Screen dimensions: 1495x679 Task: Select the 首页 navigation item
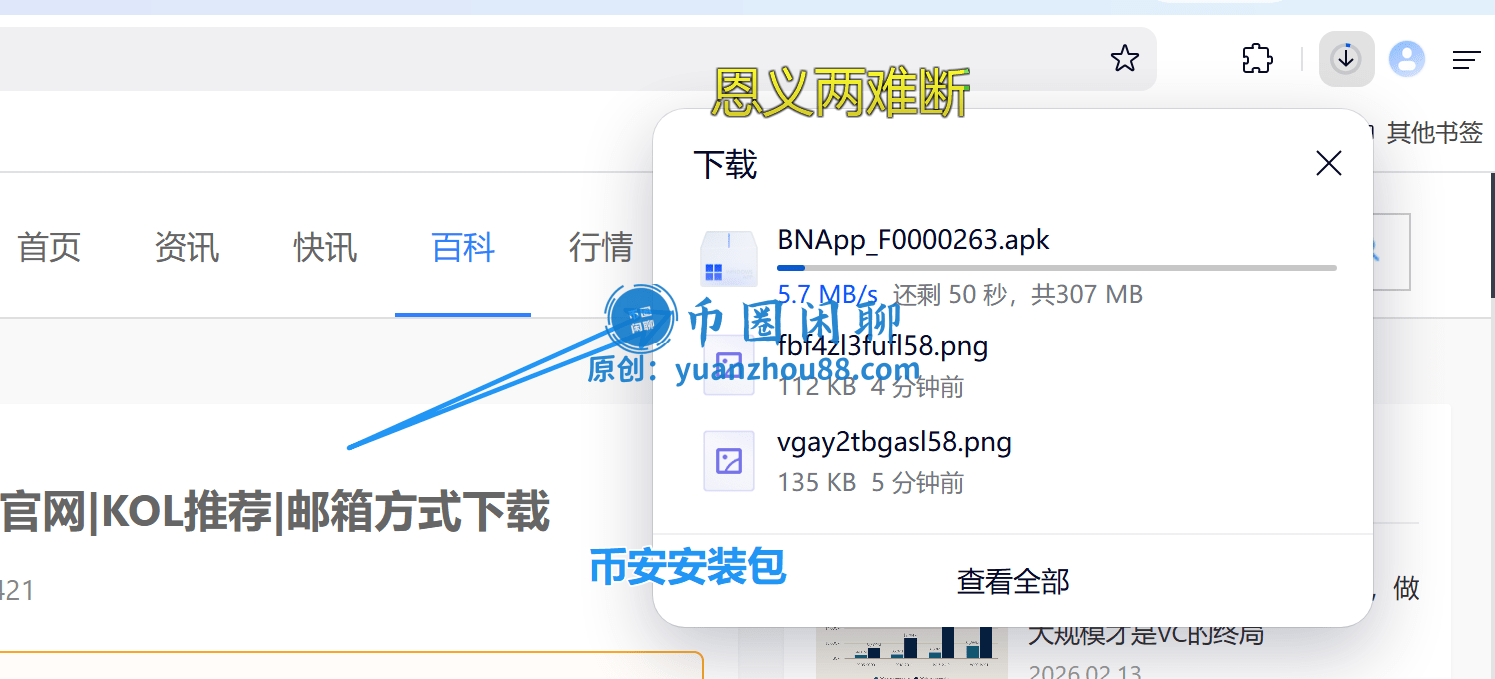[48, 248]
